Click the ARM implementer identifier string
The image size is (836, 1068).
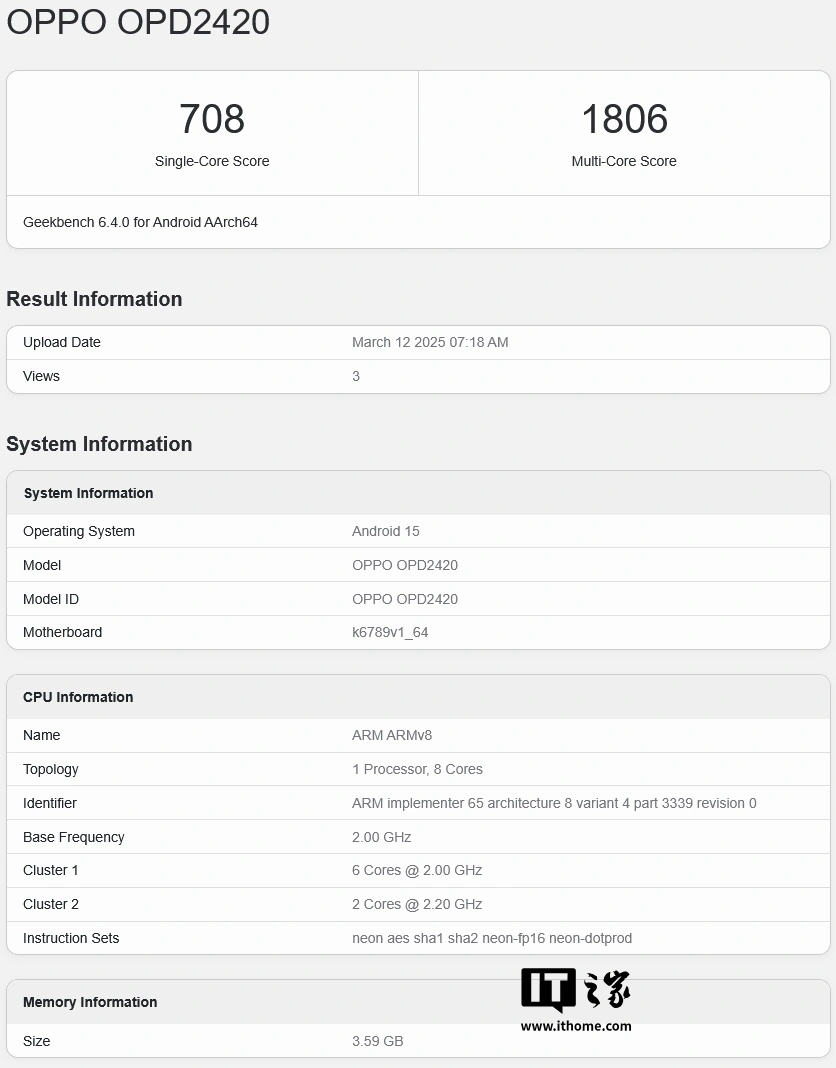554,803
